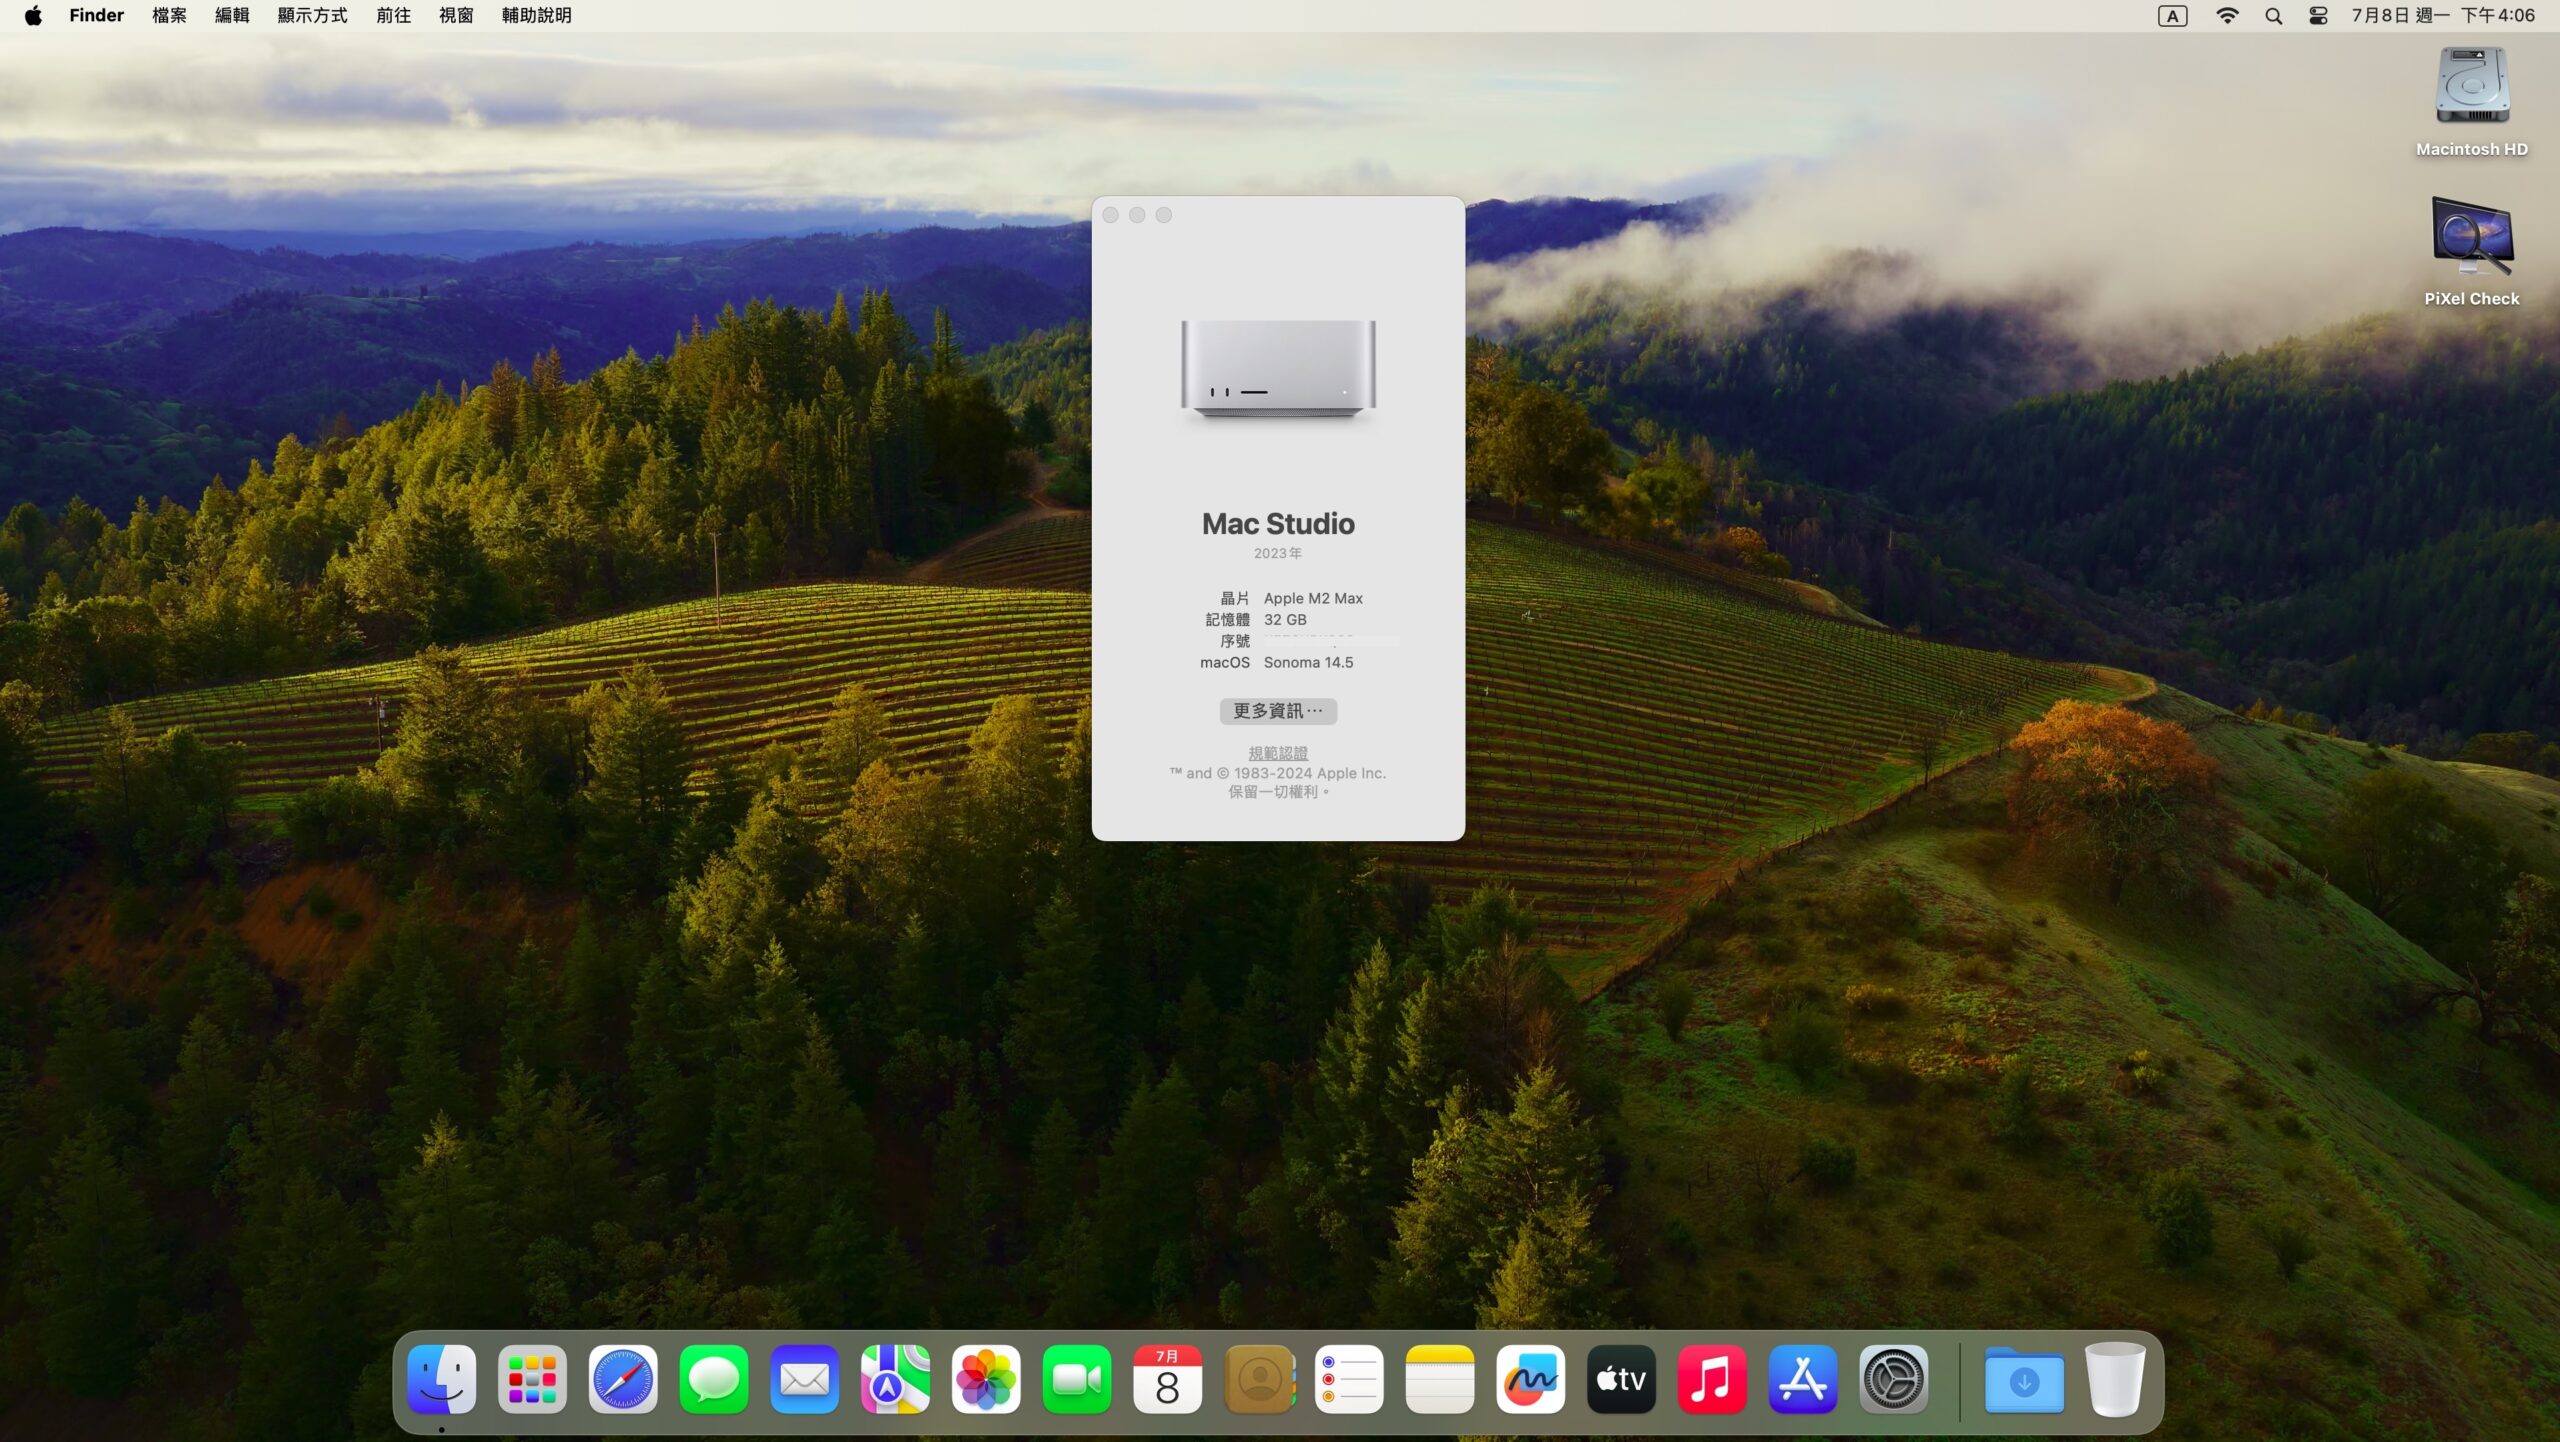Screen dimensions: 2560x1442
Task: Open Finder from the Dock
Action: pyautogui.click(x=441, y=1379)
